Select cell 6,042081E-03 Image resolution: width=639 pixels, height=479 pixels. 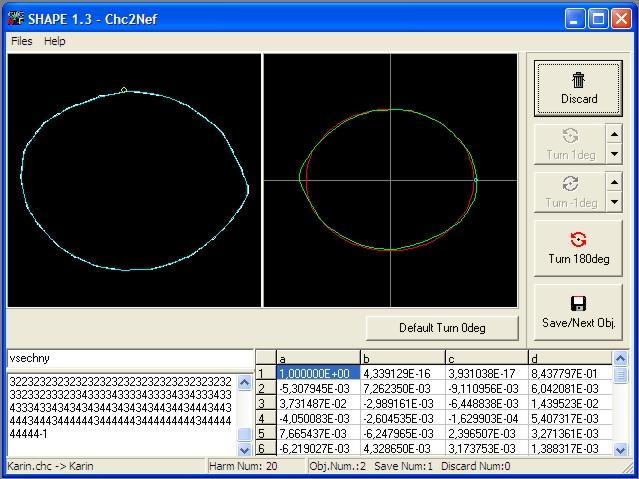(571, 388)
